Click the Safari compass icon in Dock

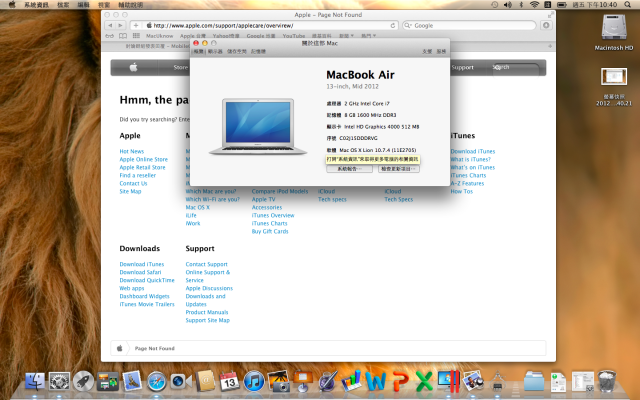157,382
